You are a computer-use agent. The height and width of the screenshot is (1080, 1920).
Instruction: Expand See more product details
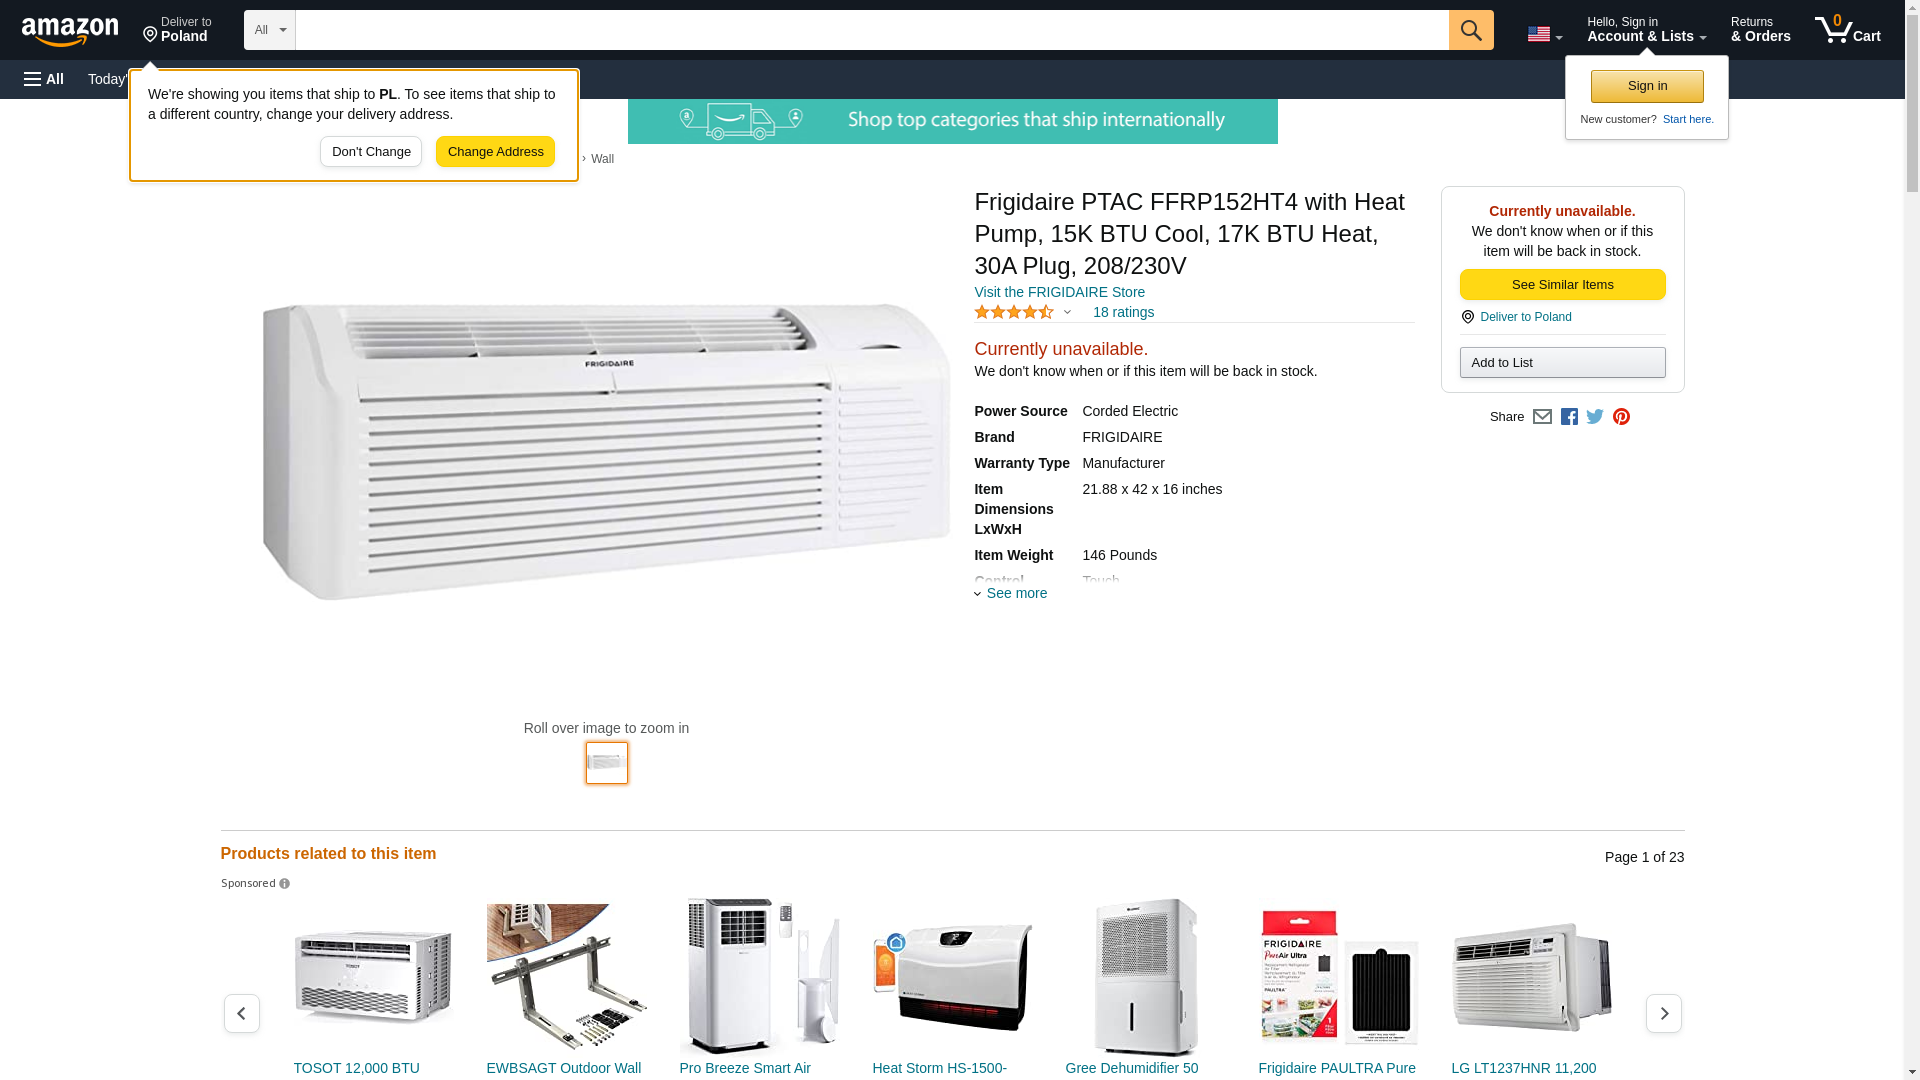click(x=1011, y=593)
